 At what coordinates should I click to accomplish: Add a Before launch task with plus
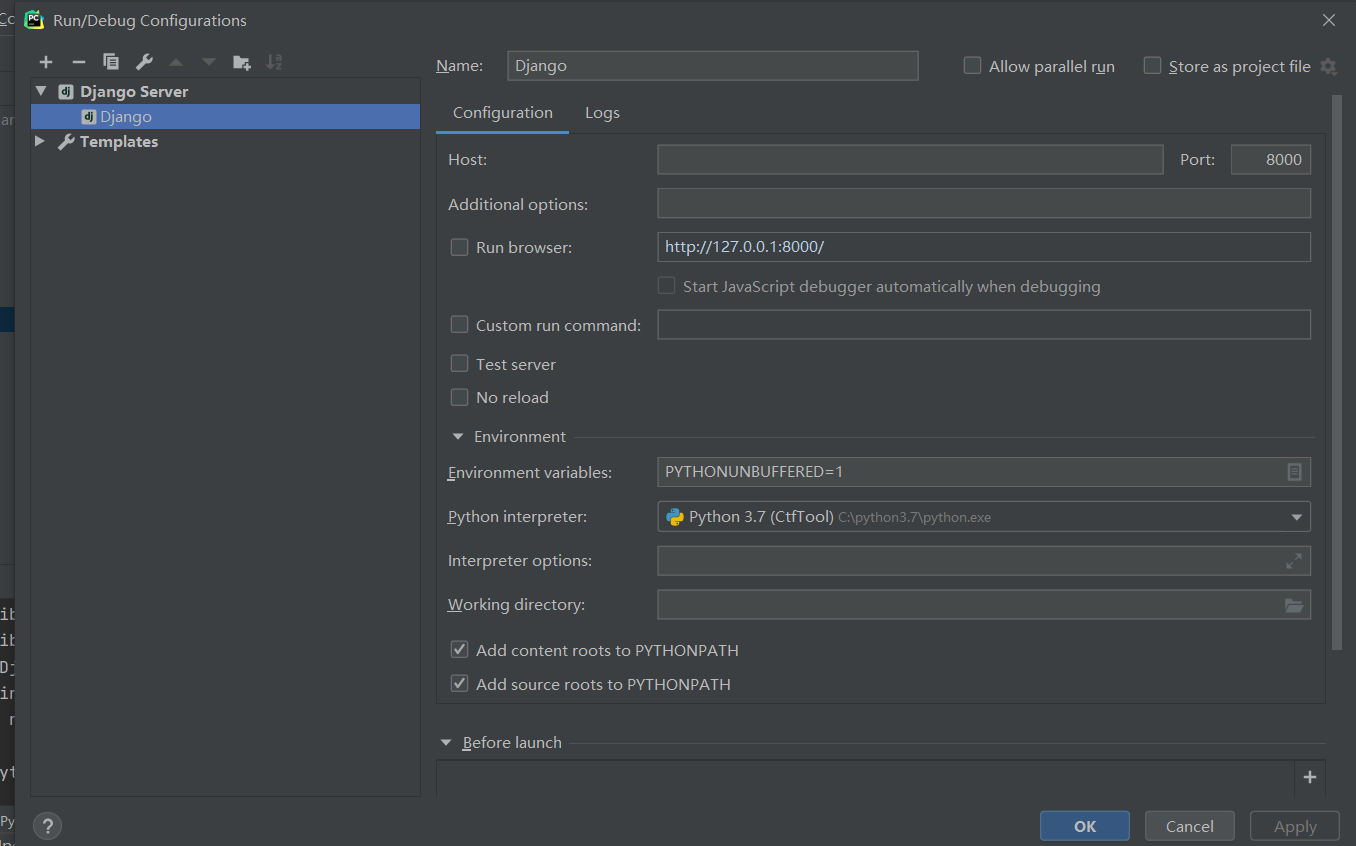point(1310,777)
